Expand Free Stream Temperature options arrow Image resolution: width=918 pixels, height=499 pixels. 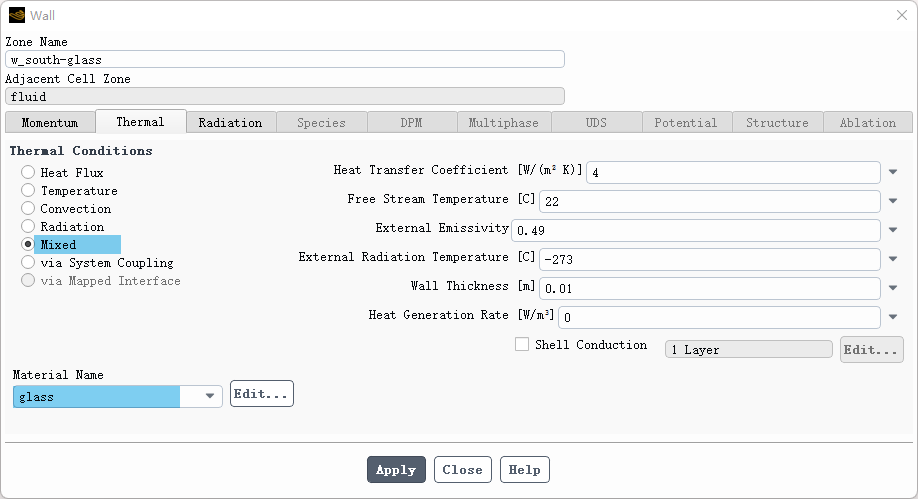point(893,202)
